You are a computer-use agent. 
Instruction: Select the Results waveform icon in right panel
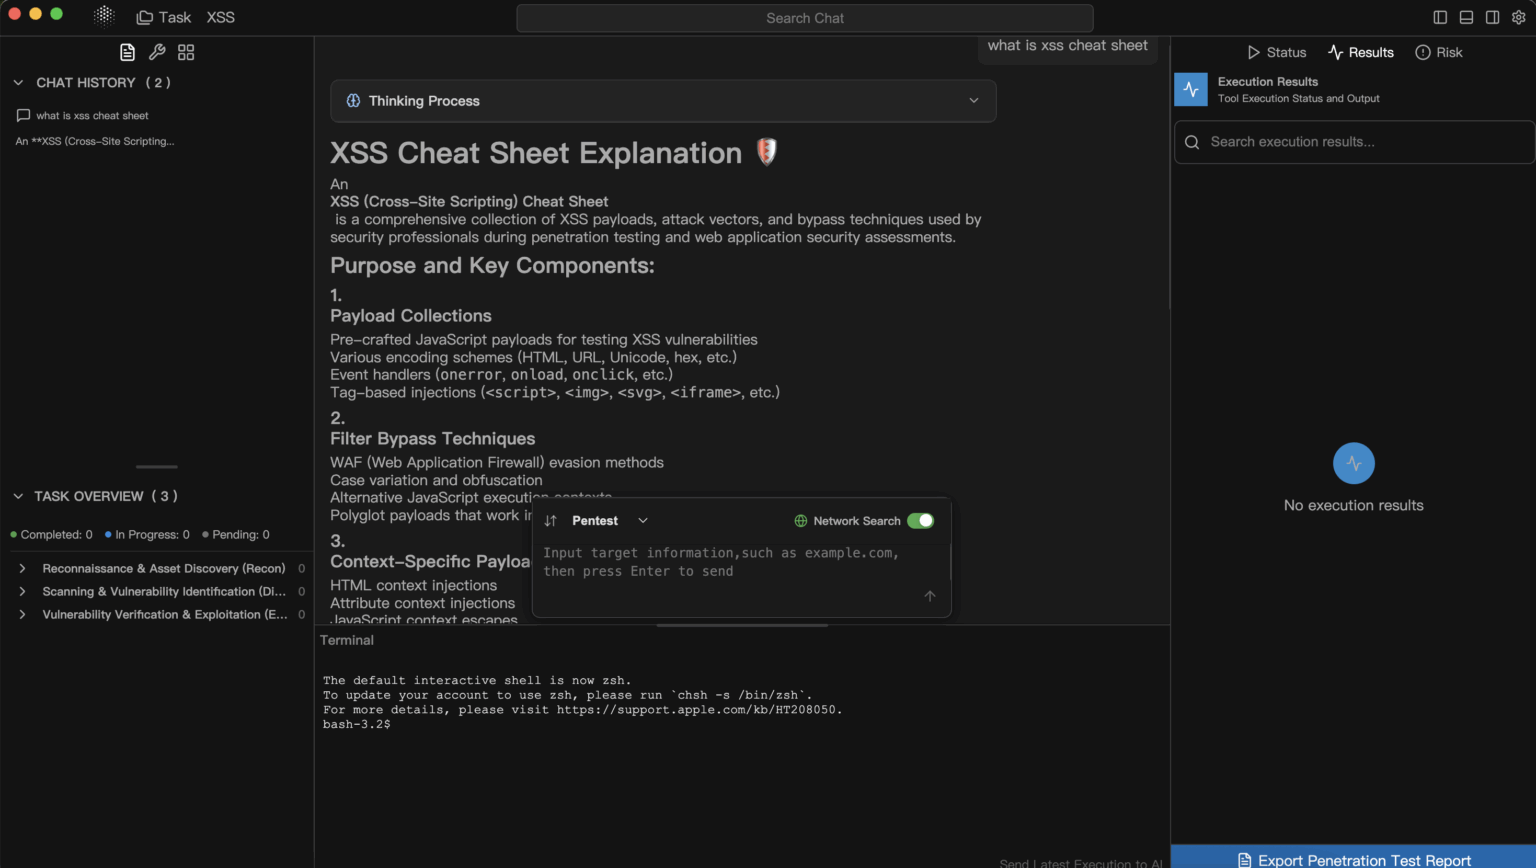point(1337,52)
